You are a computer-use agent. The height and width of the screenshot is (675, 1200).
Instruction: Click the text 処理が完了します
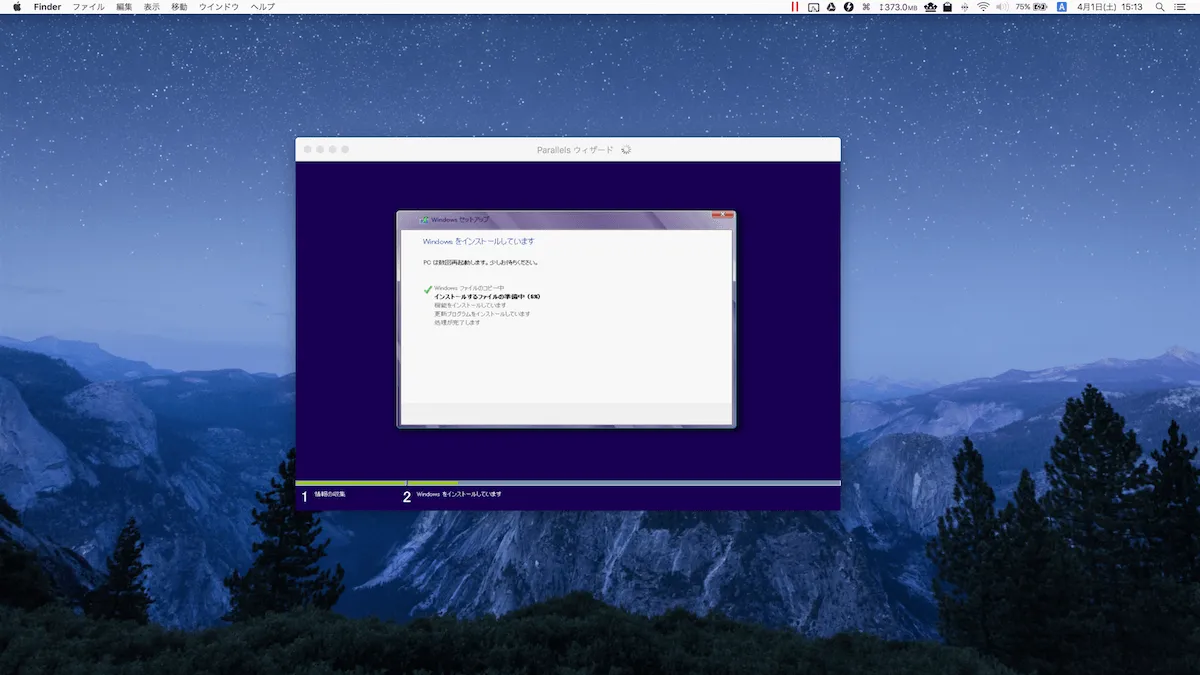coord(457,322)
